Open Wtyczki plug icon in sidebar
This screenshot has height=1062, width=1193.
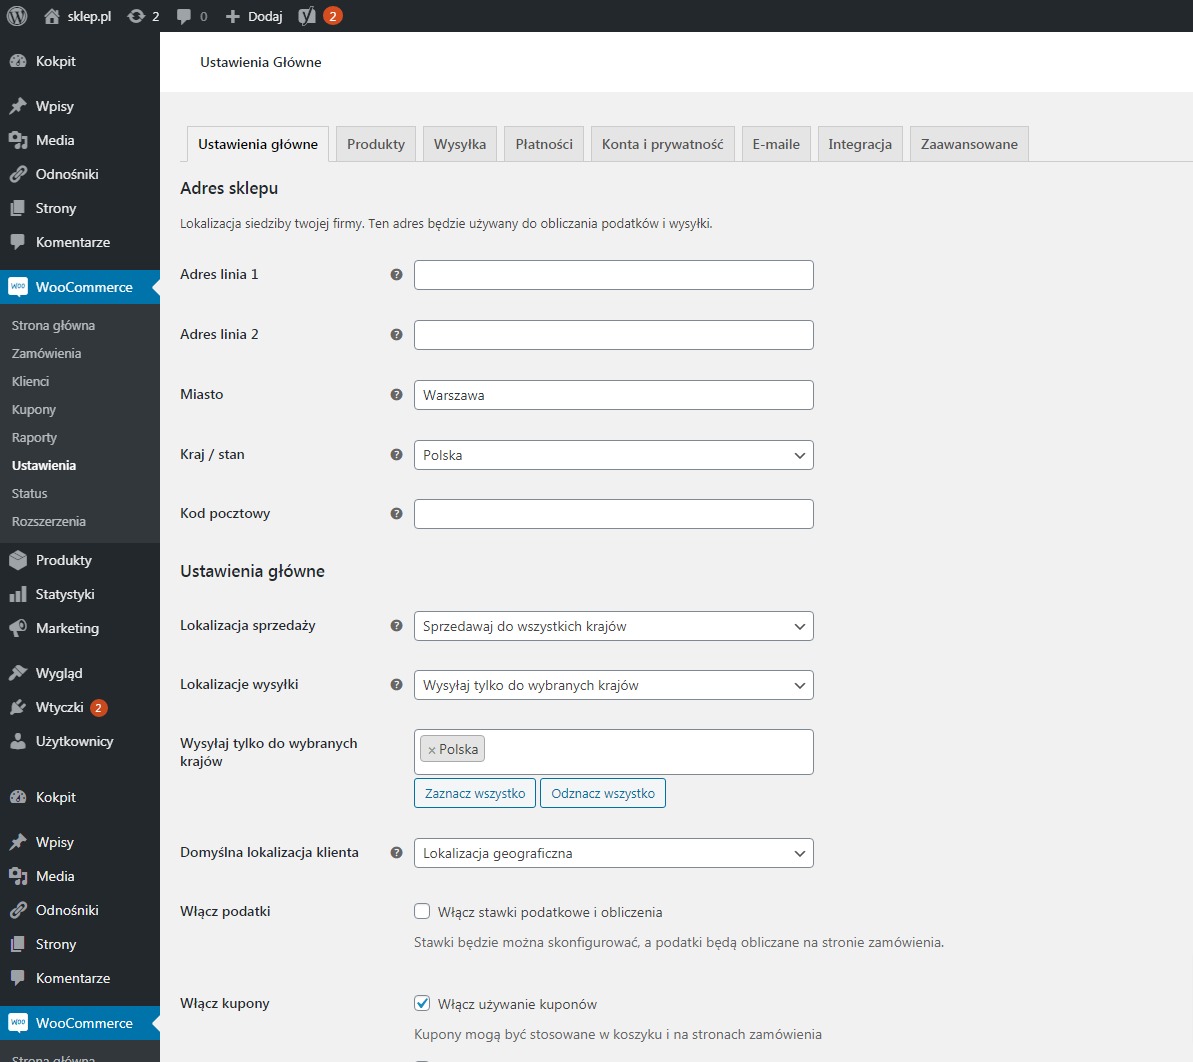point(17,707)
